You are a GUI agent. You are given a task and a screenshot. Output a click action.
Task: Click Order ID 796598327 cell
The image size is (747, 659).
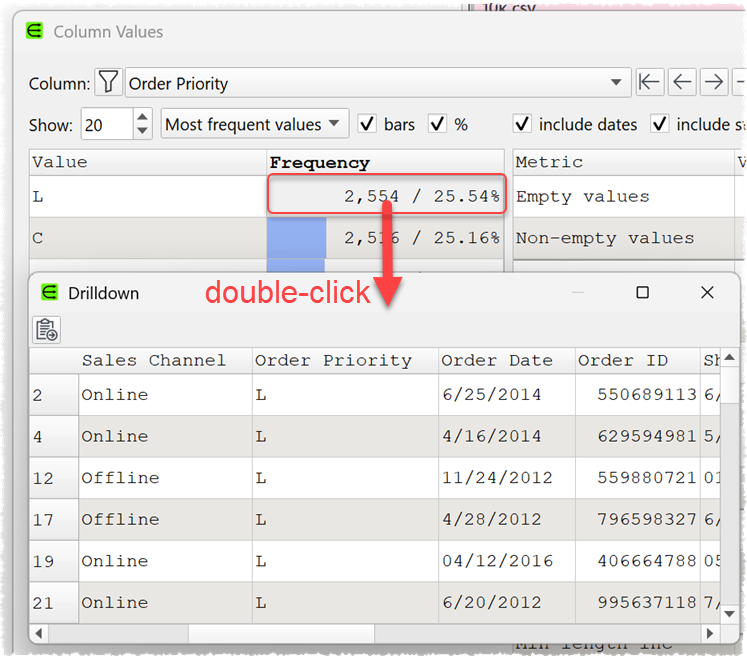click(637, 519)
